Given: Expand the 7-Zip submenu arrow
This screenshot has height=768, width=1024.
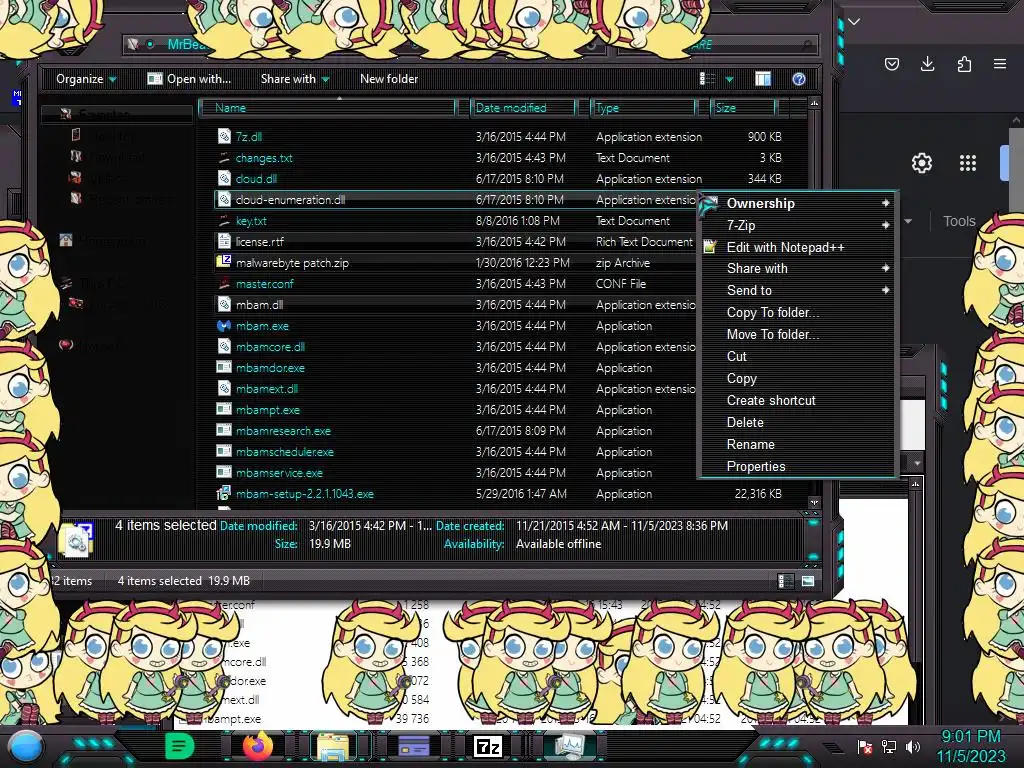Looking at the screenshot, I should click(x=885, y=225).
